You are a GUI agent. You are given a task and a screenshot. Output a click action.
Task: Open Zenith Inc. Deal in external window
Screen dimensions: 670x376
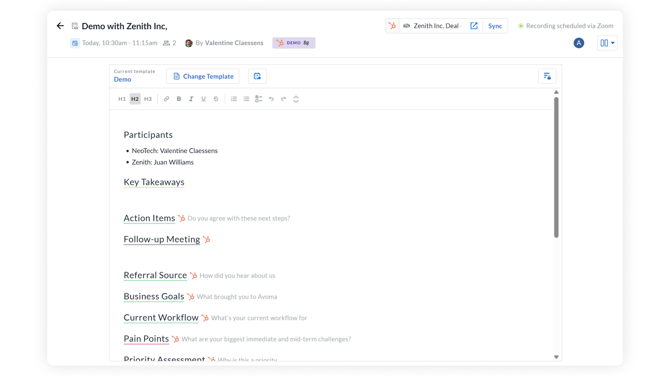click(474, 26)
